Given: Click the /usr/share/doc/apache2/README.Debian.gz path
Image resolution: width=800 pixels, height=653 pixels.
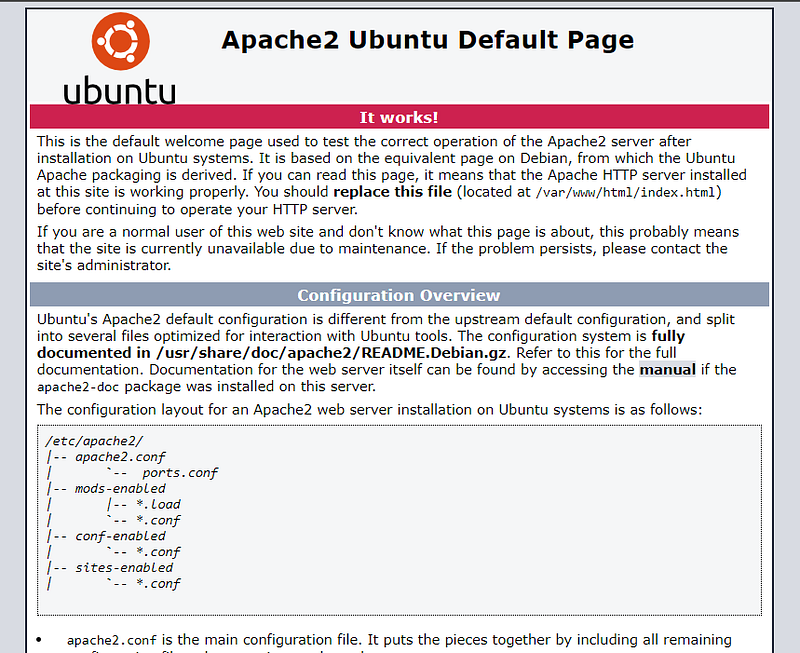Looking at the screenshot, I should 331,353.
